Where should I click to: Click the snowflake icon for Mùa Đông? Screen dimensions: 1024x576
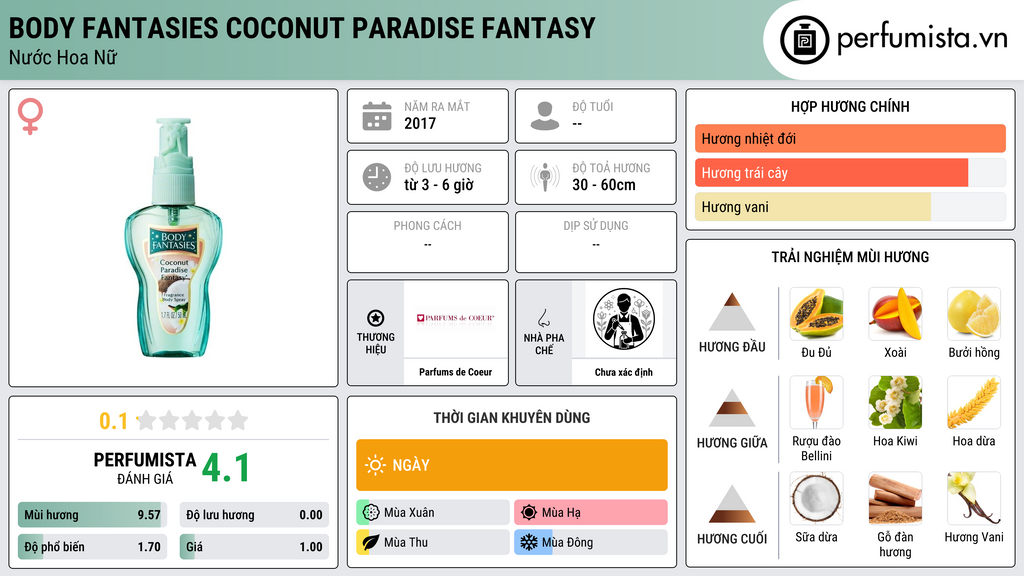point(529,542)
